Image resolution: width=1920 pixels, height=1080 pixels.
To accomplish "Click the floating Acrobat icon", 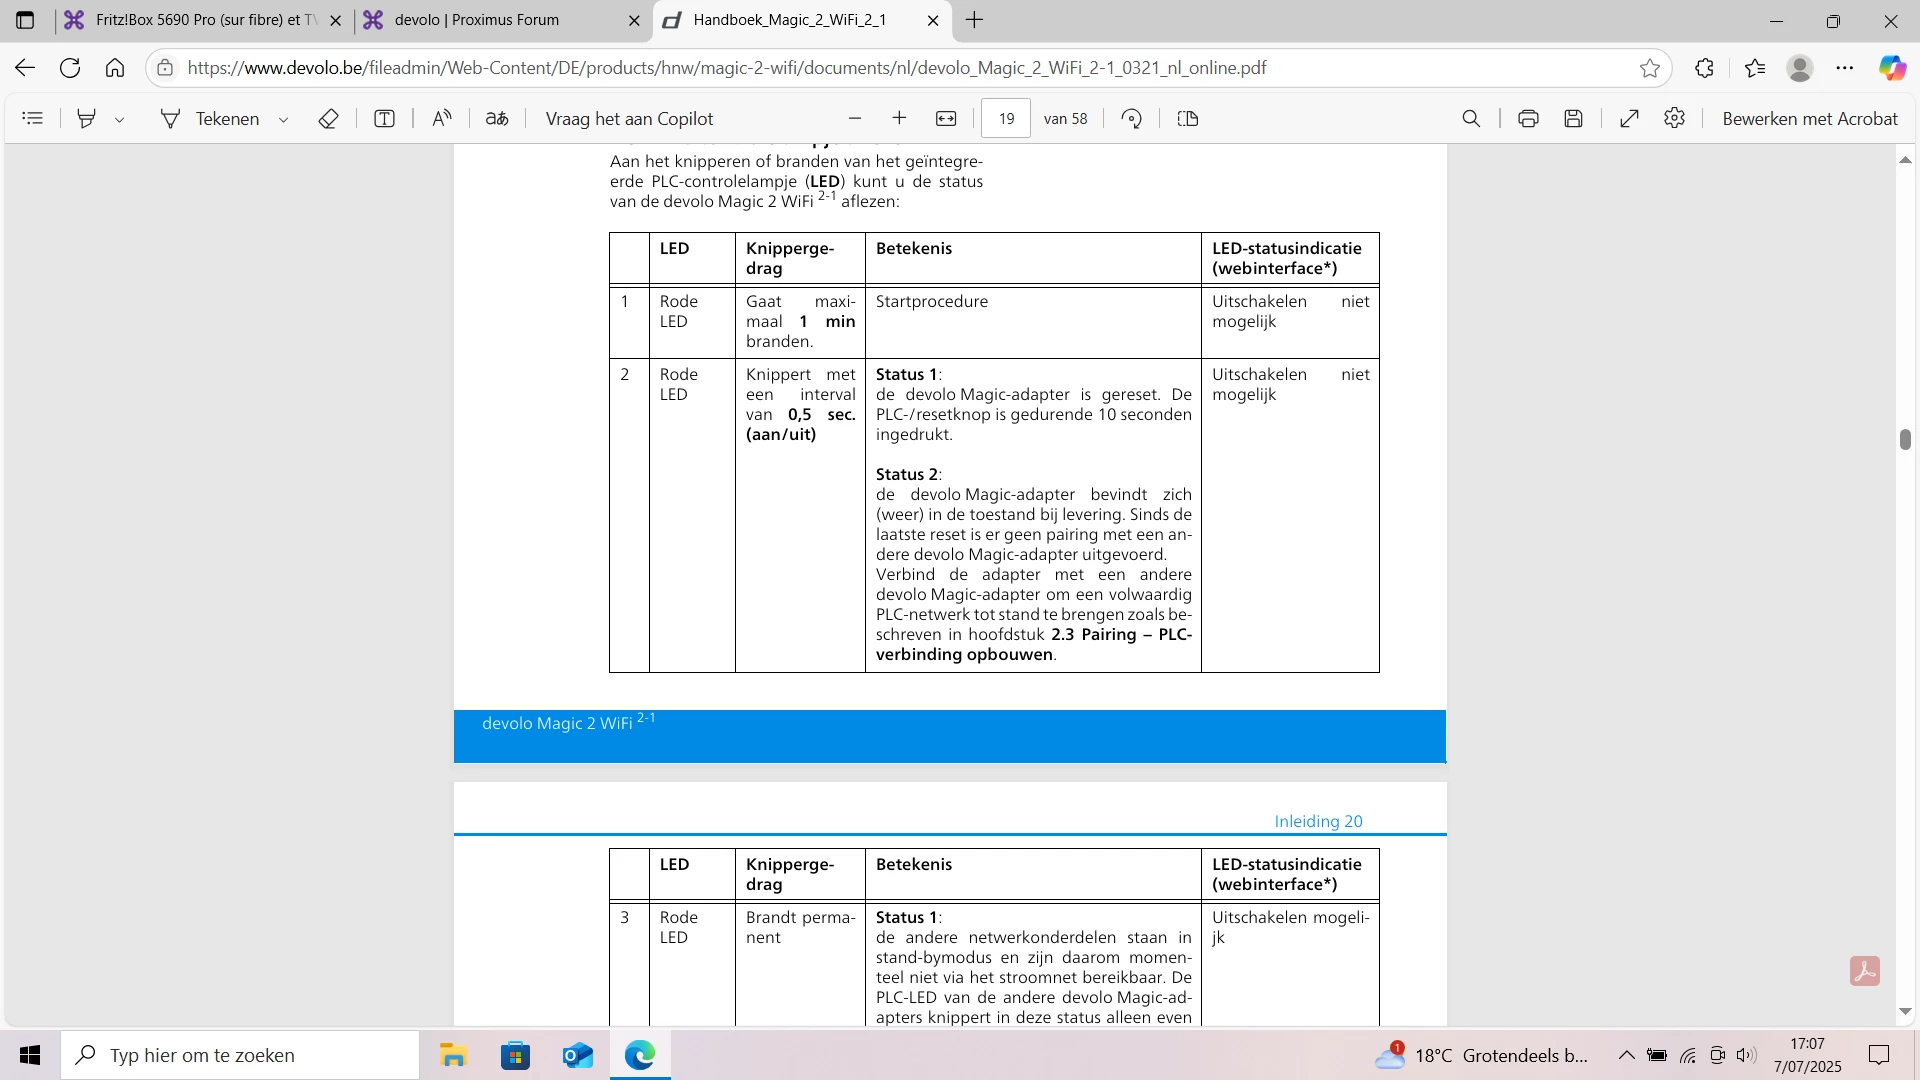I will click(x=1865, y=971).
